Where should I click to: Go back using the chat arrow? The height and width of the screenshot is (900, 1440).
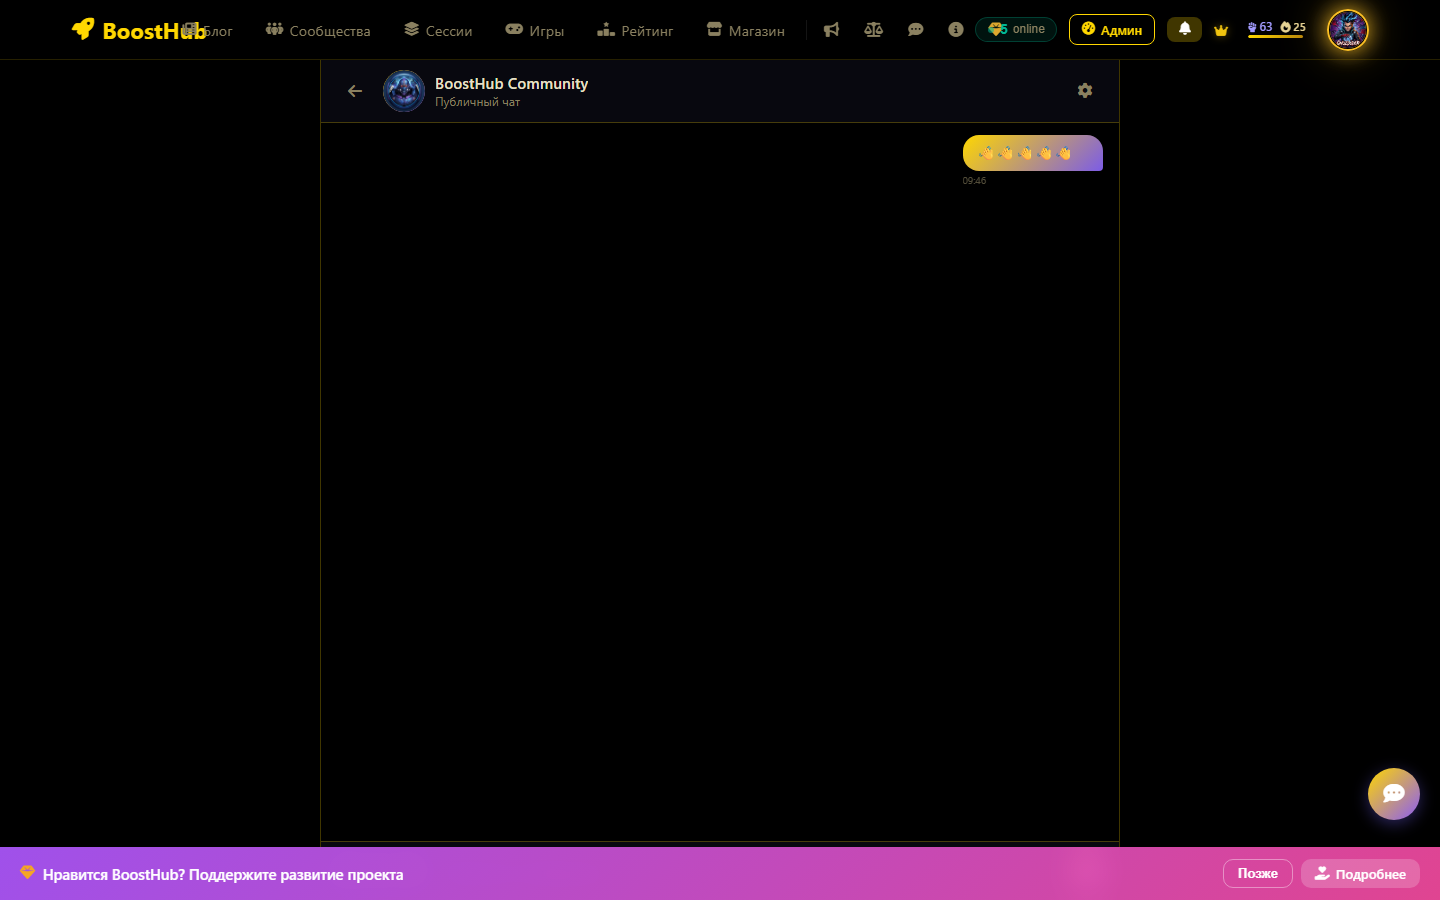(355, 91)
